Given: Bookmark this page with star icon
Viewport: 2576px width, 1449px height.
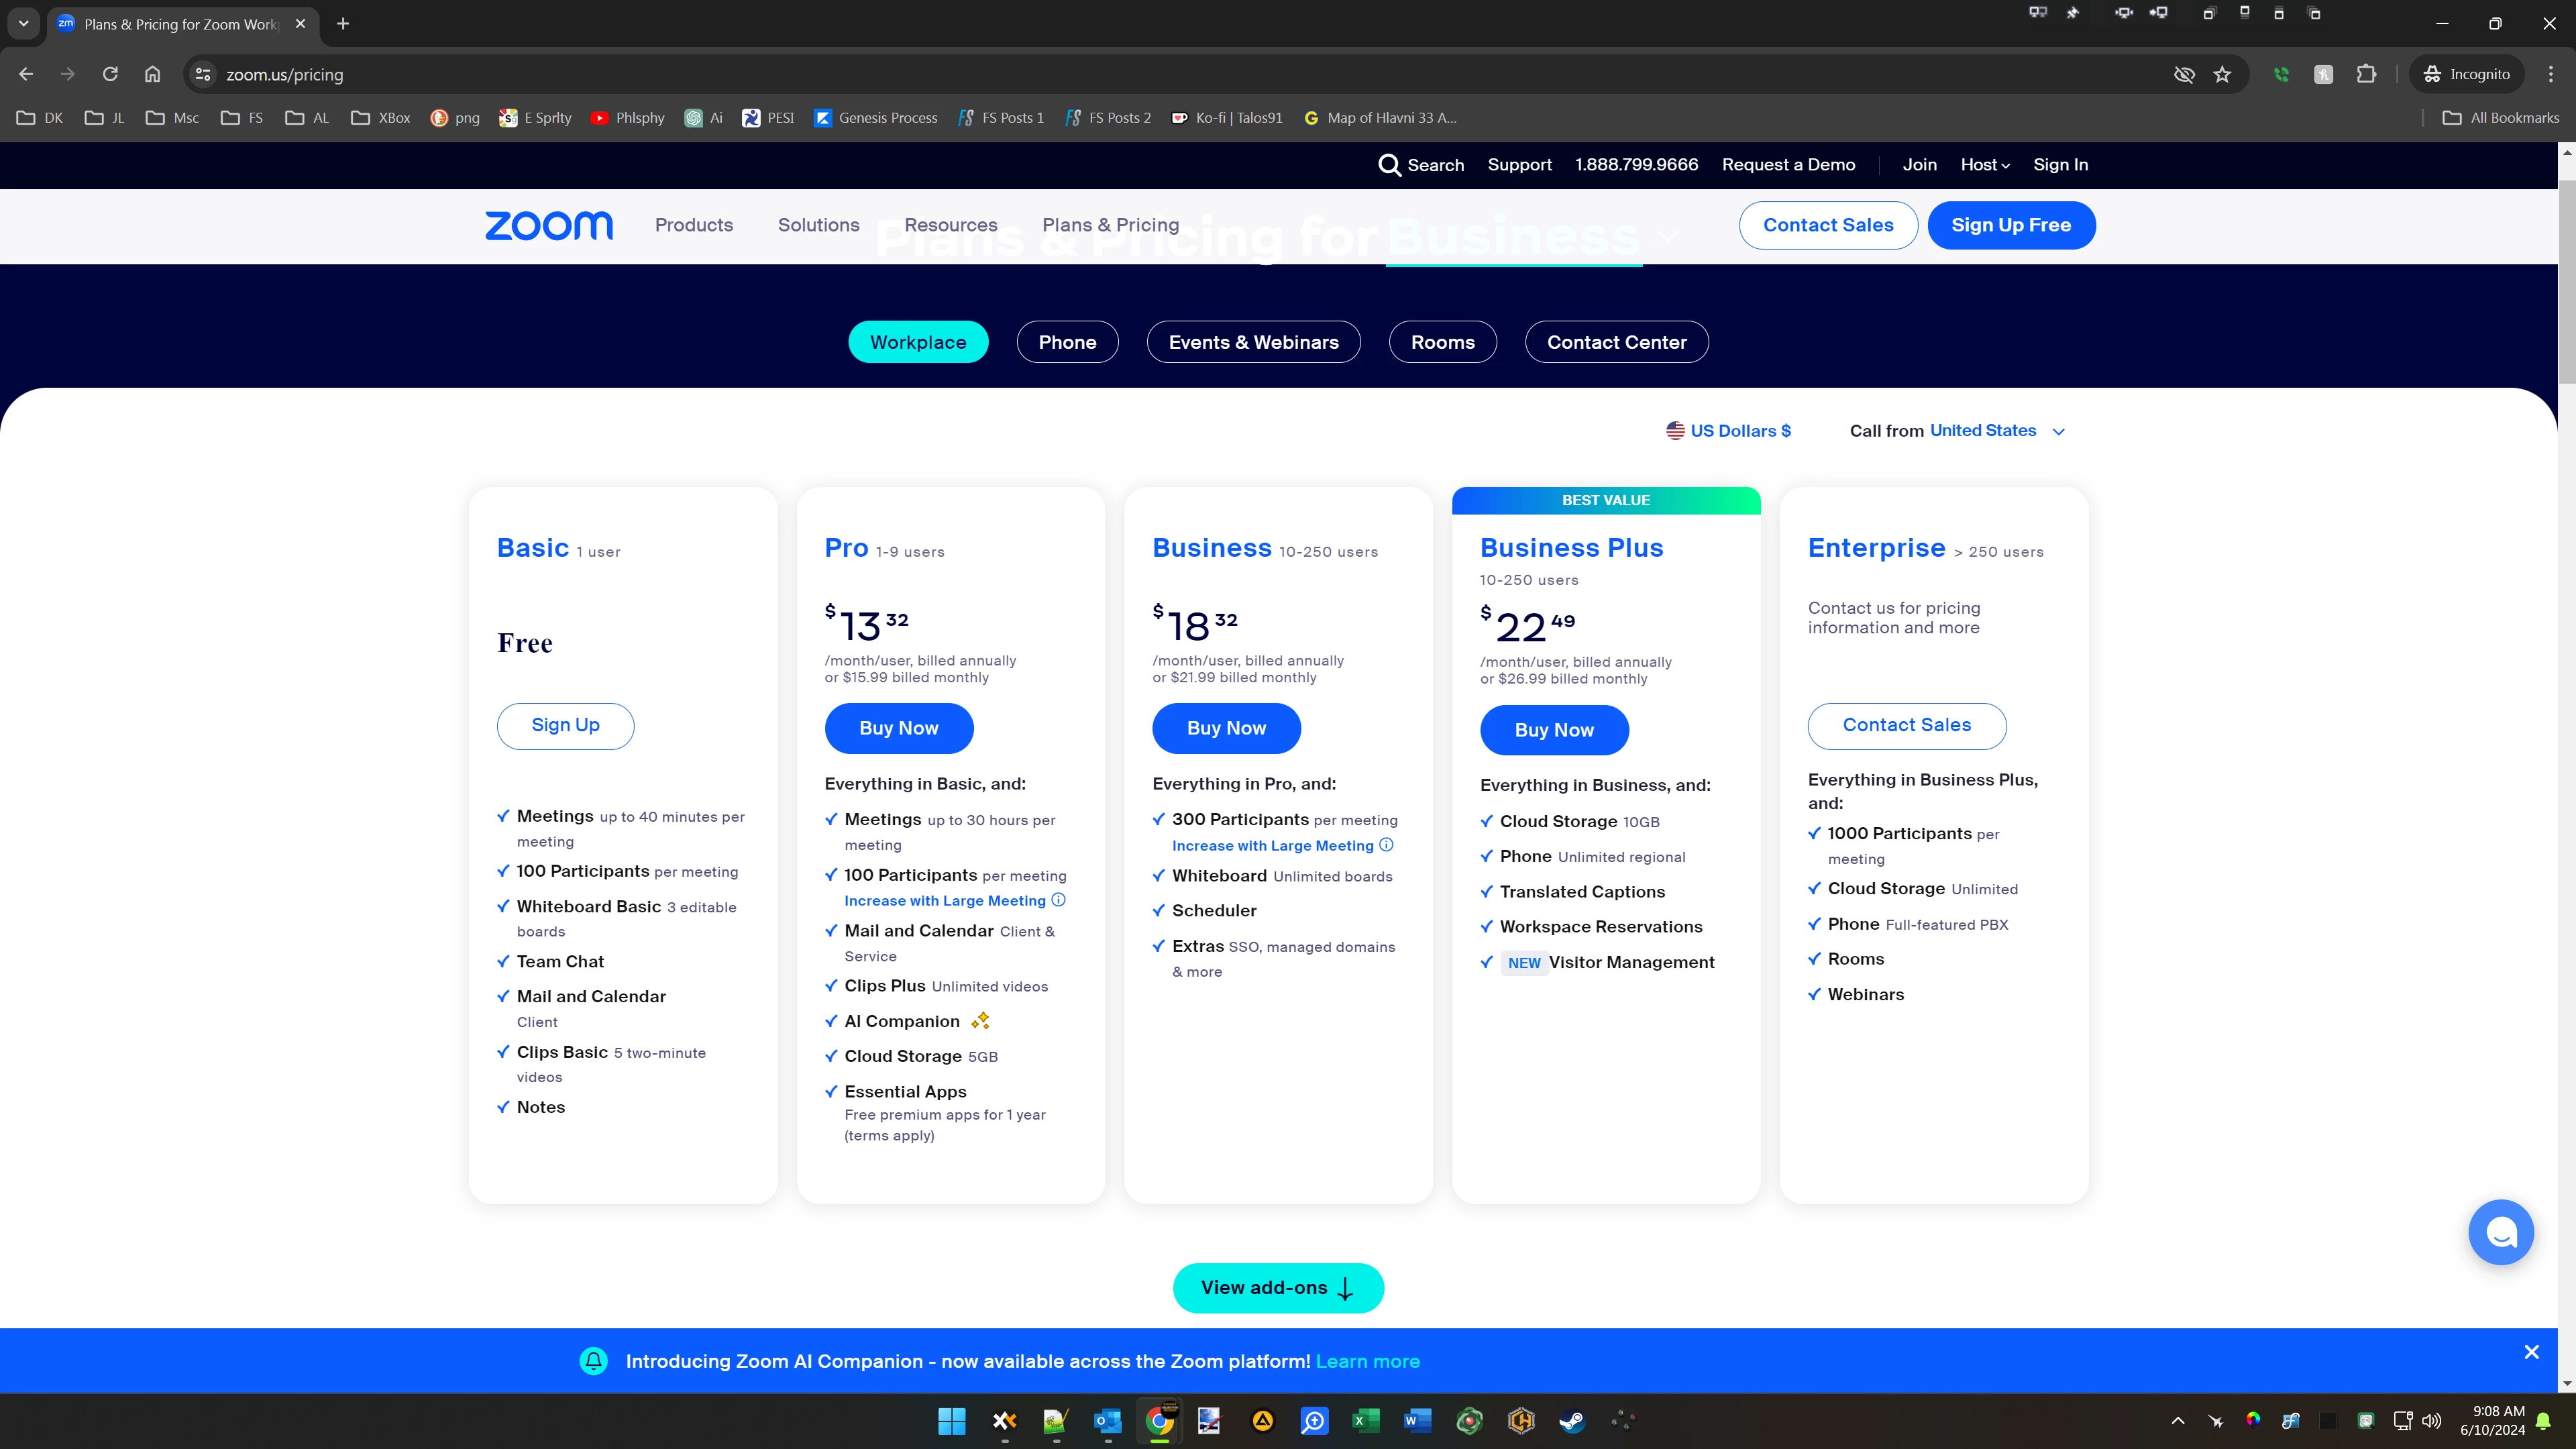Looking at the screenshot, I should [x=2222, y=74].
